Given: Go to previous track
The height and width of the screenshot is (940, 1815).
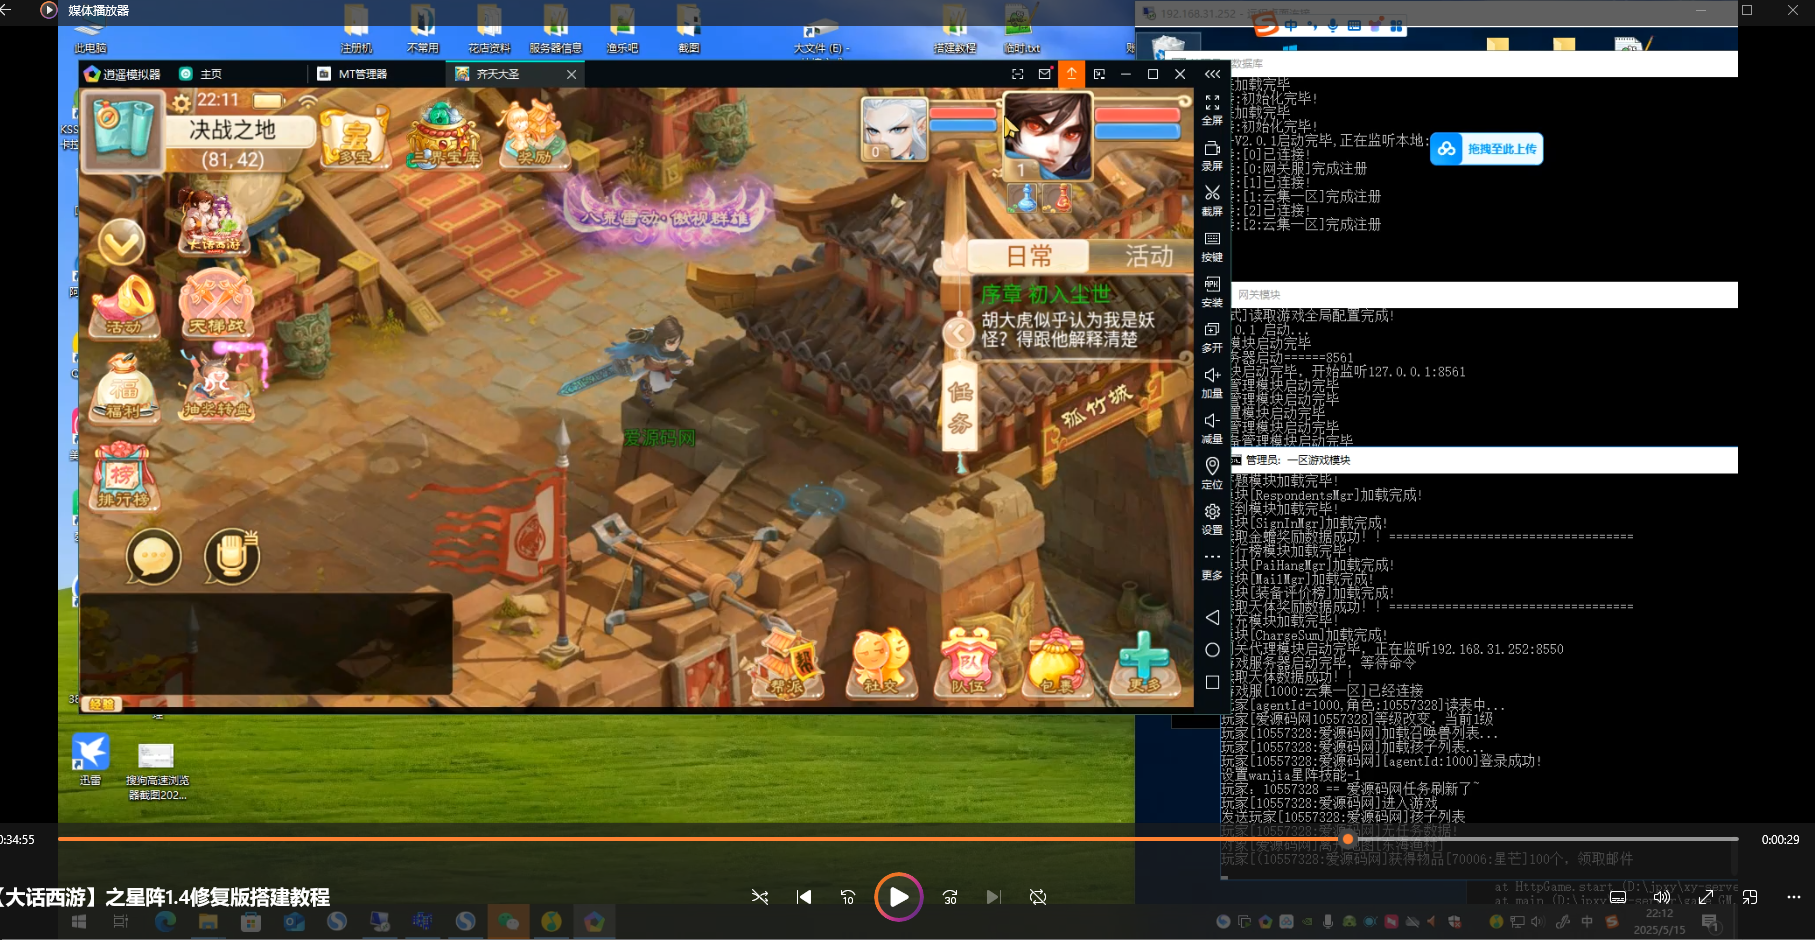Looking at the screenshot, I should (x=804, y=897).
